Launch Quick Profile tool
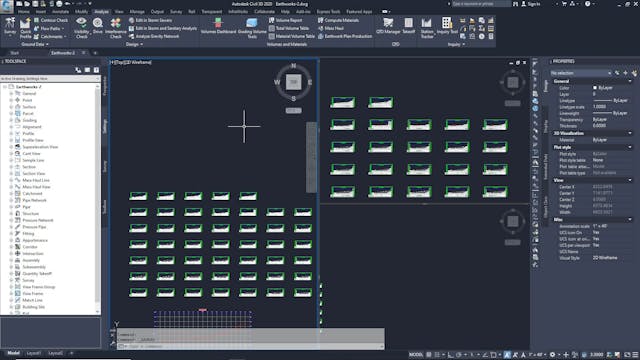640x360 pixels. (x=25, y=28)
